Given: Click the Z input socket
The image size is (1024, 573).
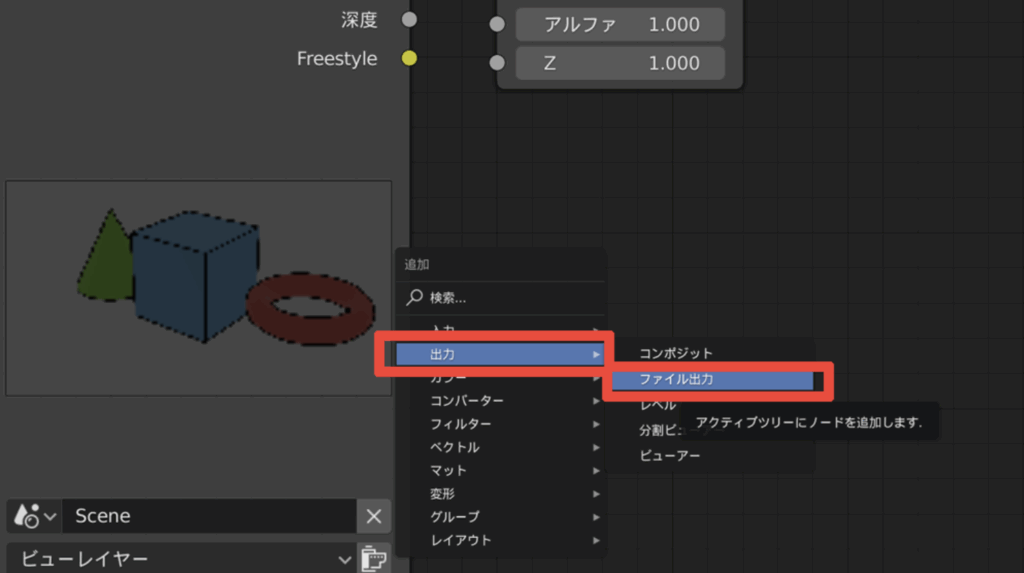Looking at the screenshot, I should tap(497, 63).
